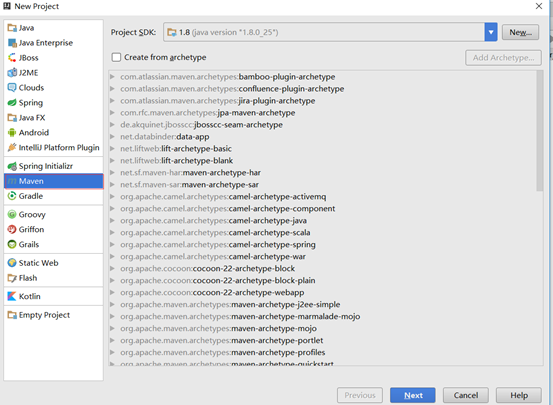Select Gradle label in list
The height and width of the screenshot is (405, 553).
click(31, 196)
